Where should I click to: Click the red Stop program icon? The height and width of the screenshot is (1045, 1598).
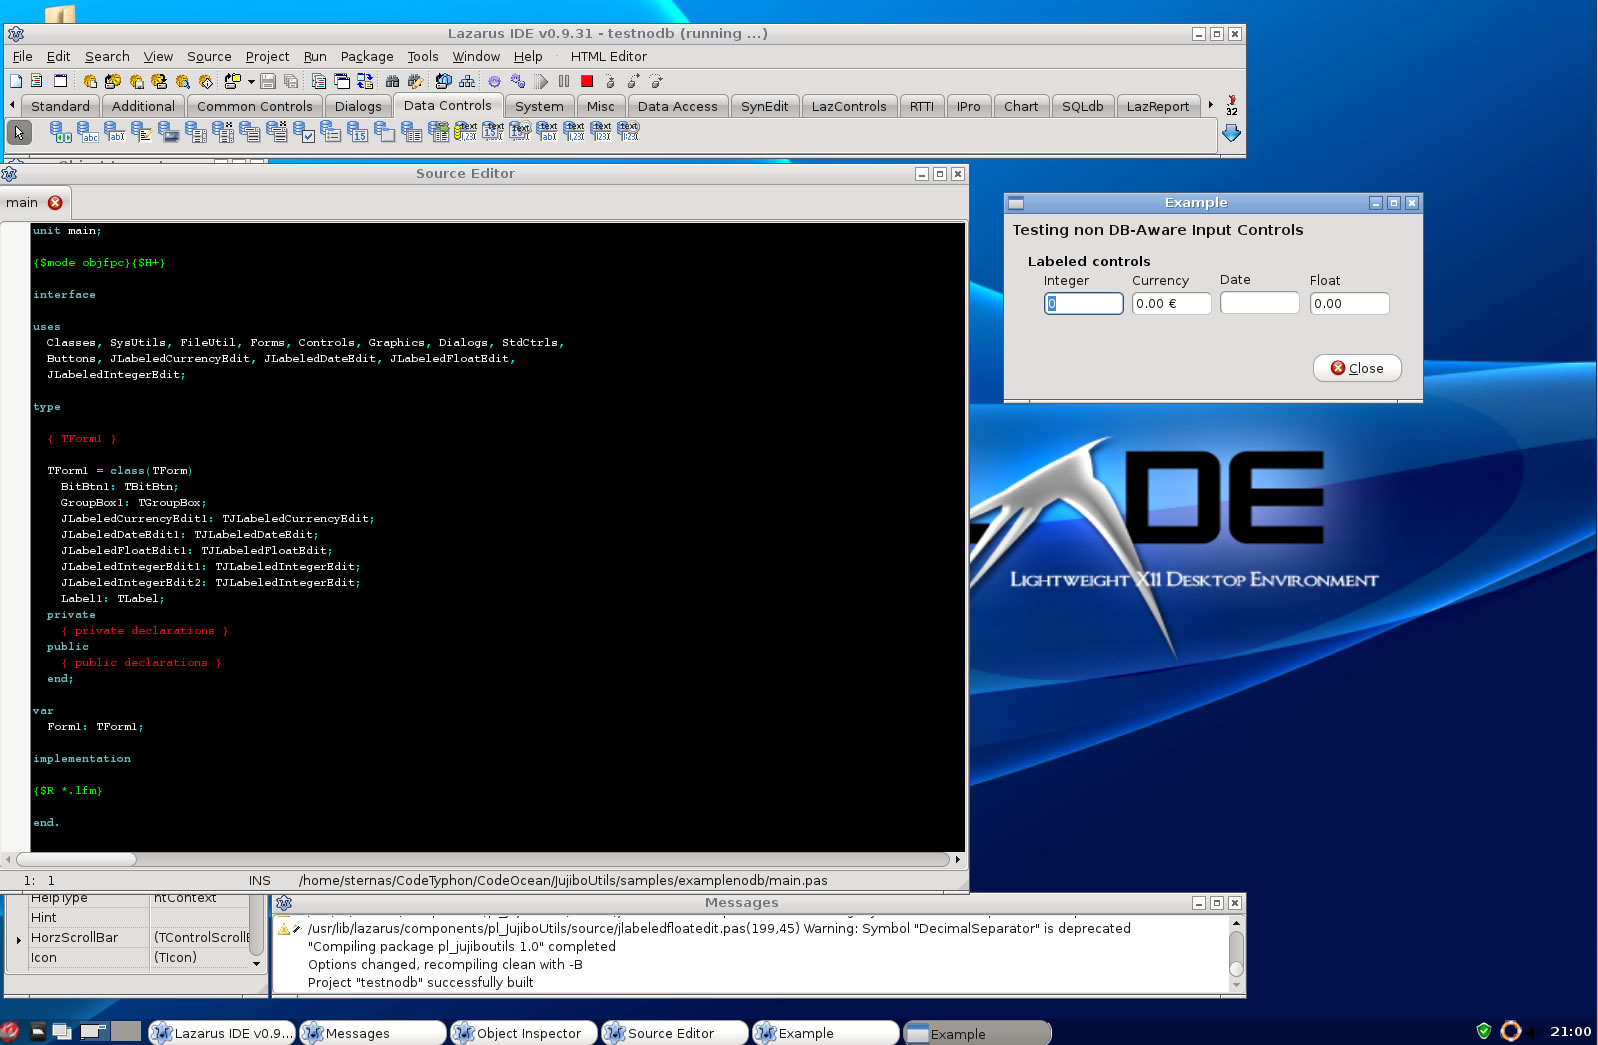point(587,81)
